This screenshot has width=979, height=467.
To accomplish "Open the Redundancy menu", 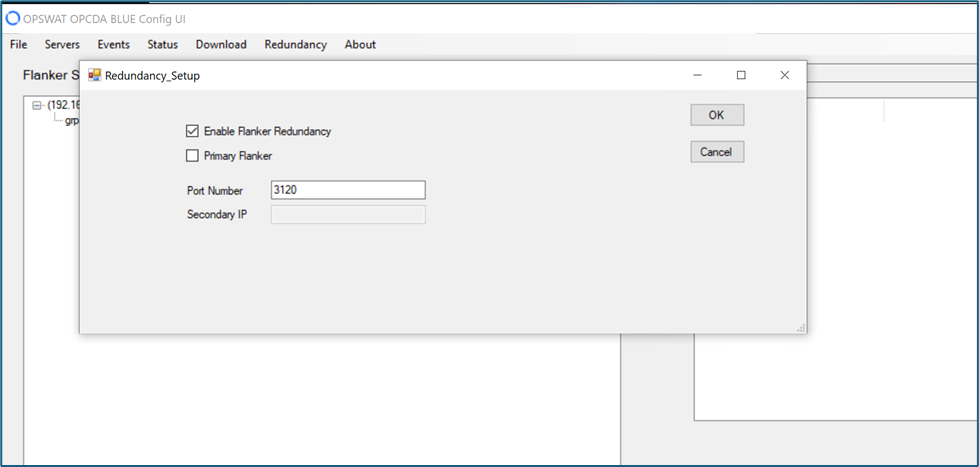I will pyautogui.click(x=295, y=44).
